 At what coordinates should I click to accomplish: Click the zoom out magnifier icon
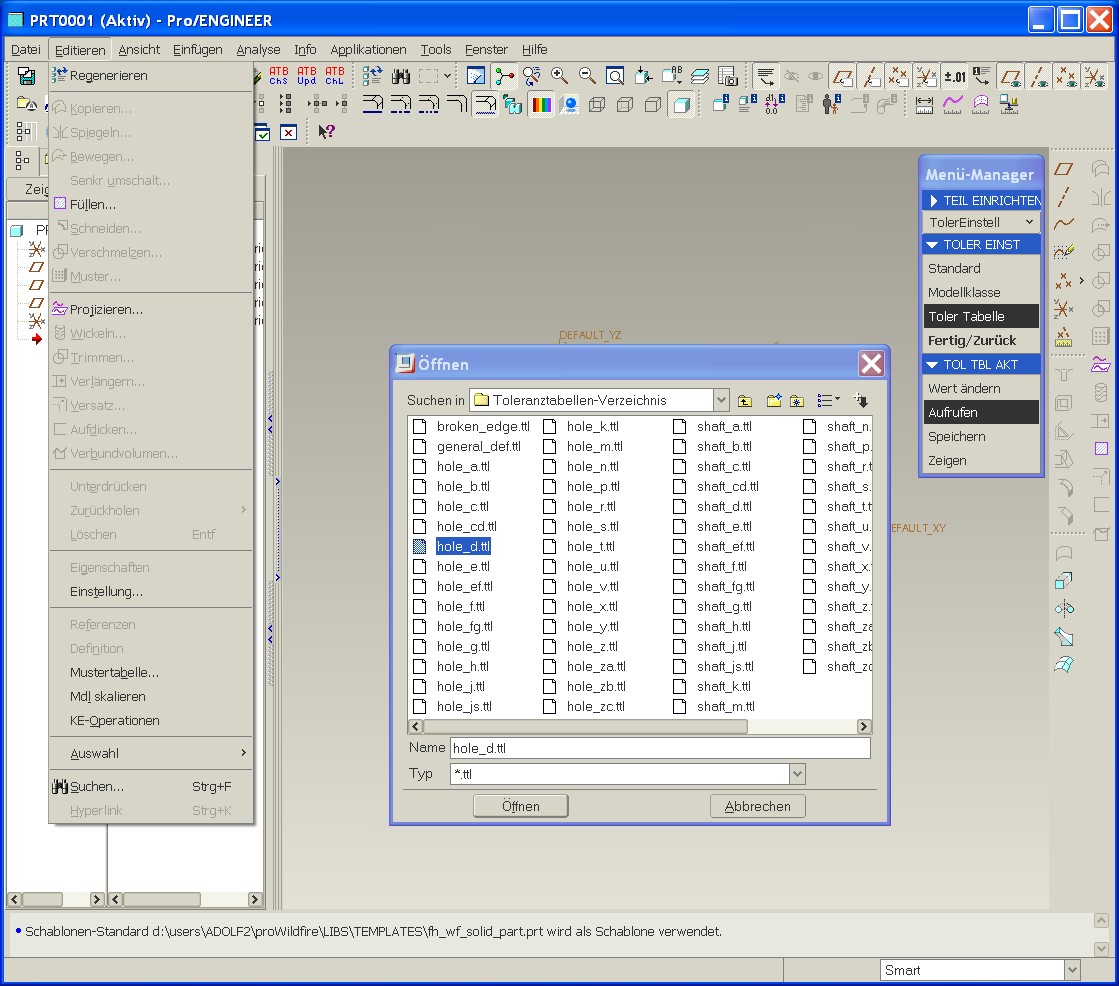pyautogui.click(x=587, y=76)
